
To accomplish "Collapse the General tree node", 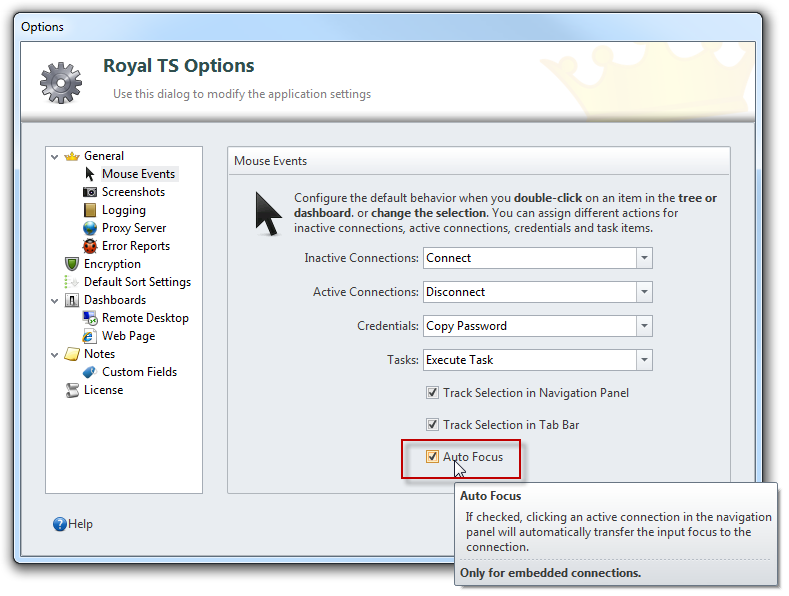I will click(54, 157).
